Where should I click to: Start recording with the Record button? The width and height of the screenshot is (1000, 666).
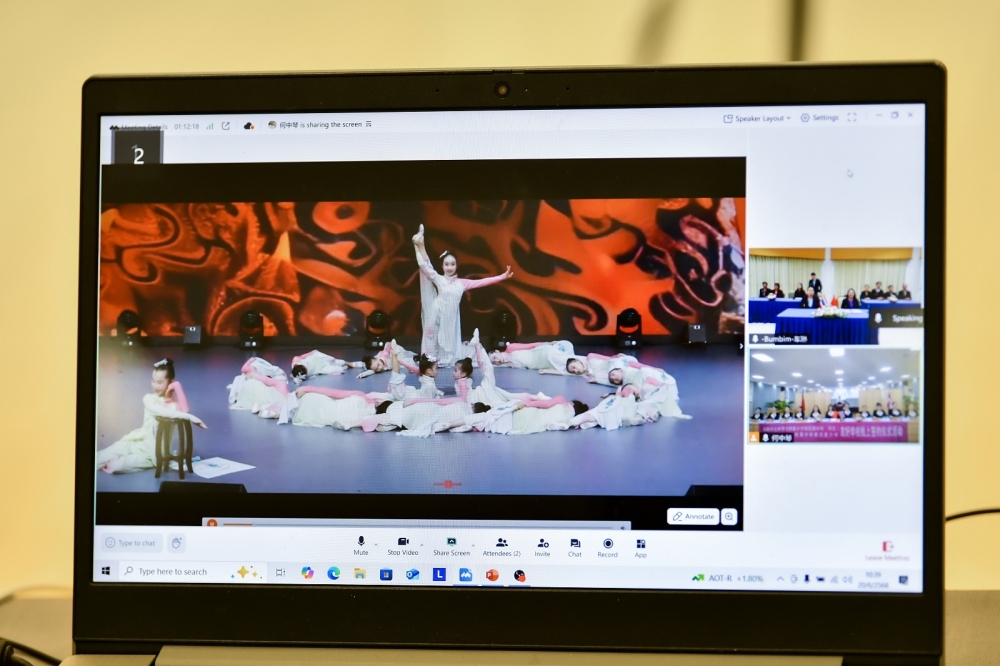(607, 548)
